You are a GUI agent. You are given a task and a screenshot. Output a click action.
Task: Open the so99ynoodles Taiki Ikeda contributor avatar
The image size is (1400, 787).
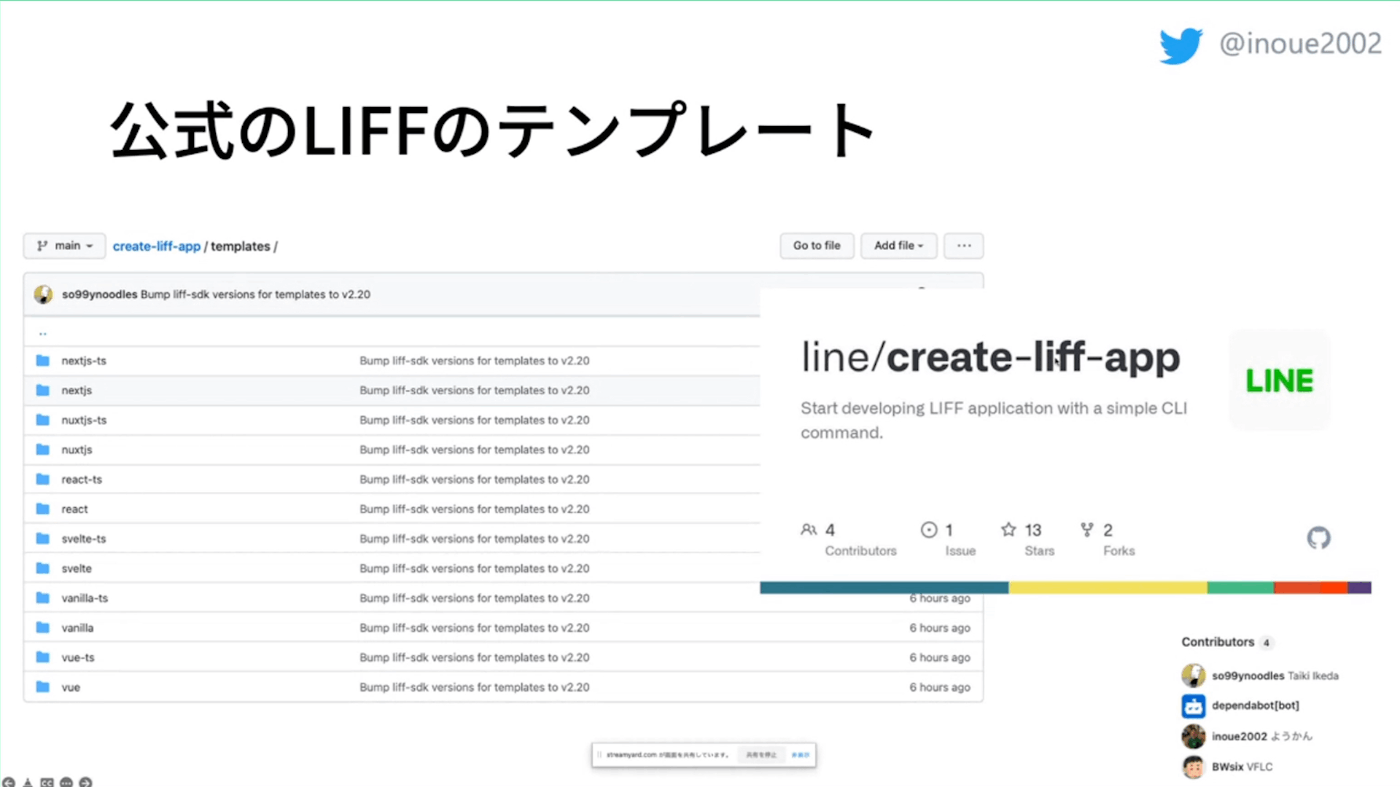coord(1194,676)
